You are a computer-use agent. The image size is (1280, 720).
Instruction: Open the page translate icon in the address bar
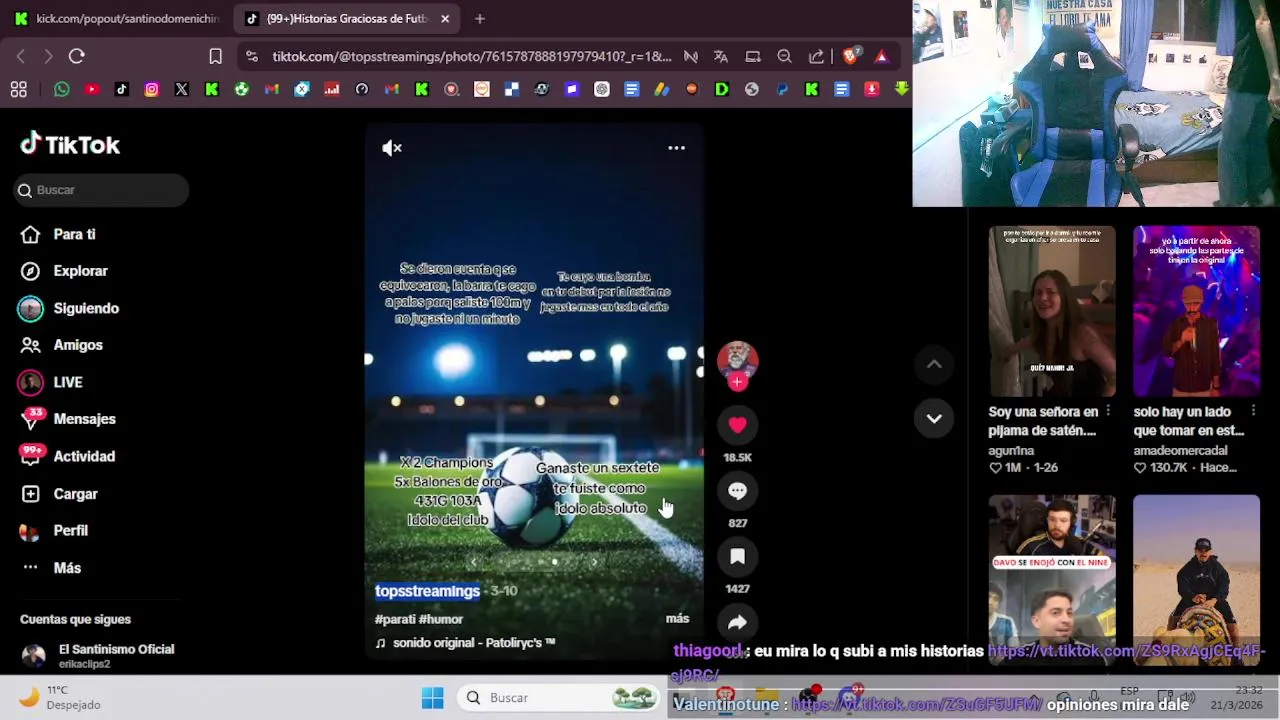pos(721,57)
